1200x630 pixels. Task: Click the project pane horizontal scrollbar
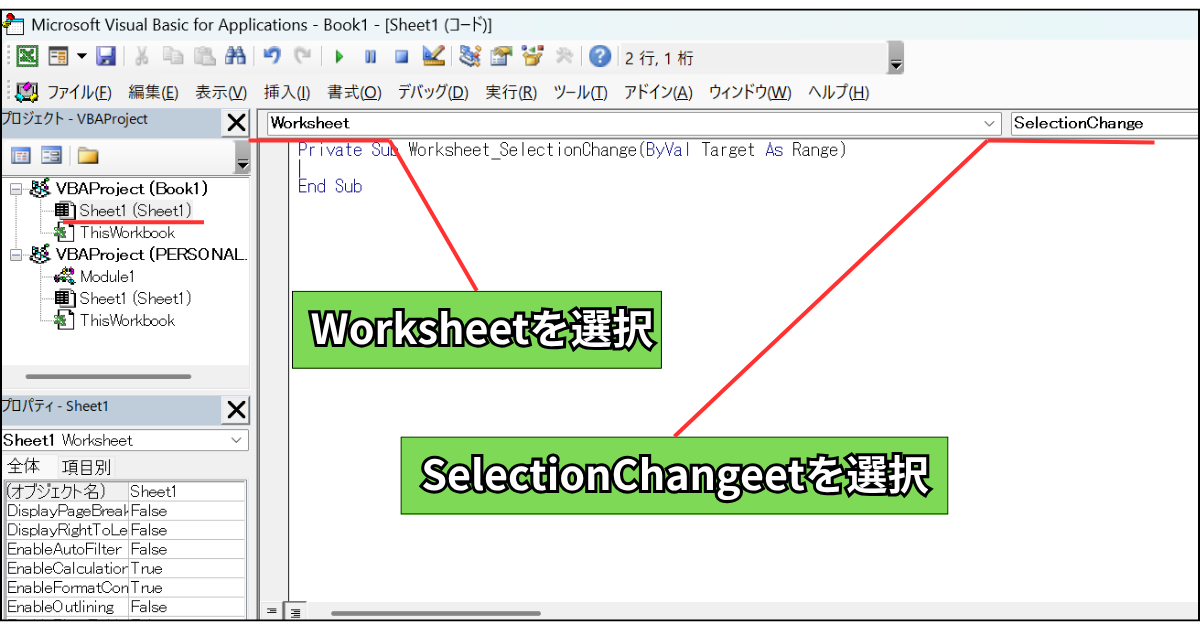107,377
